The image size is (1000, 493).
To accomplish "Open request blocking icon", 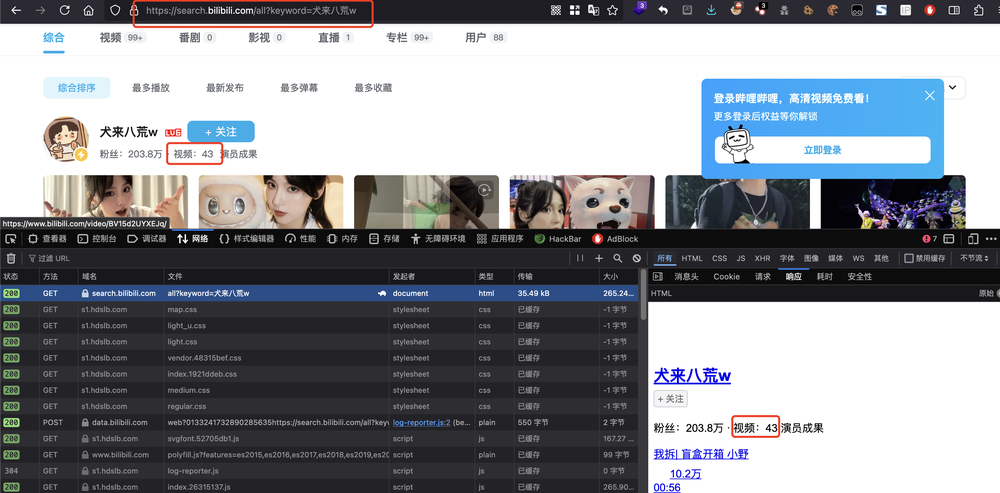I will point(636,258).
